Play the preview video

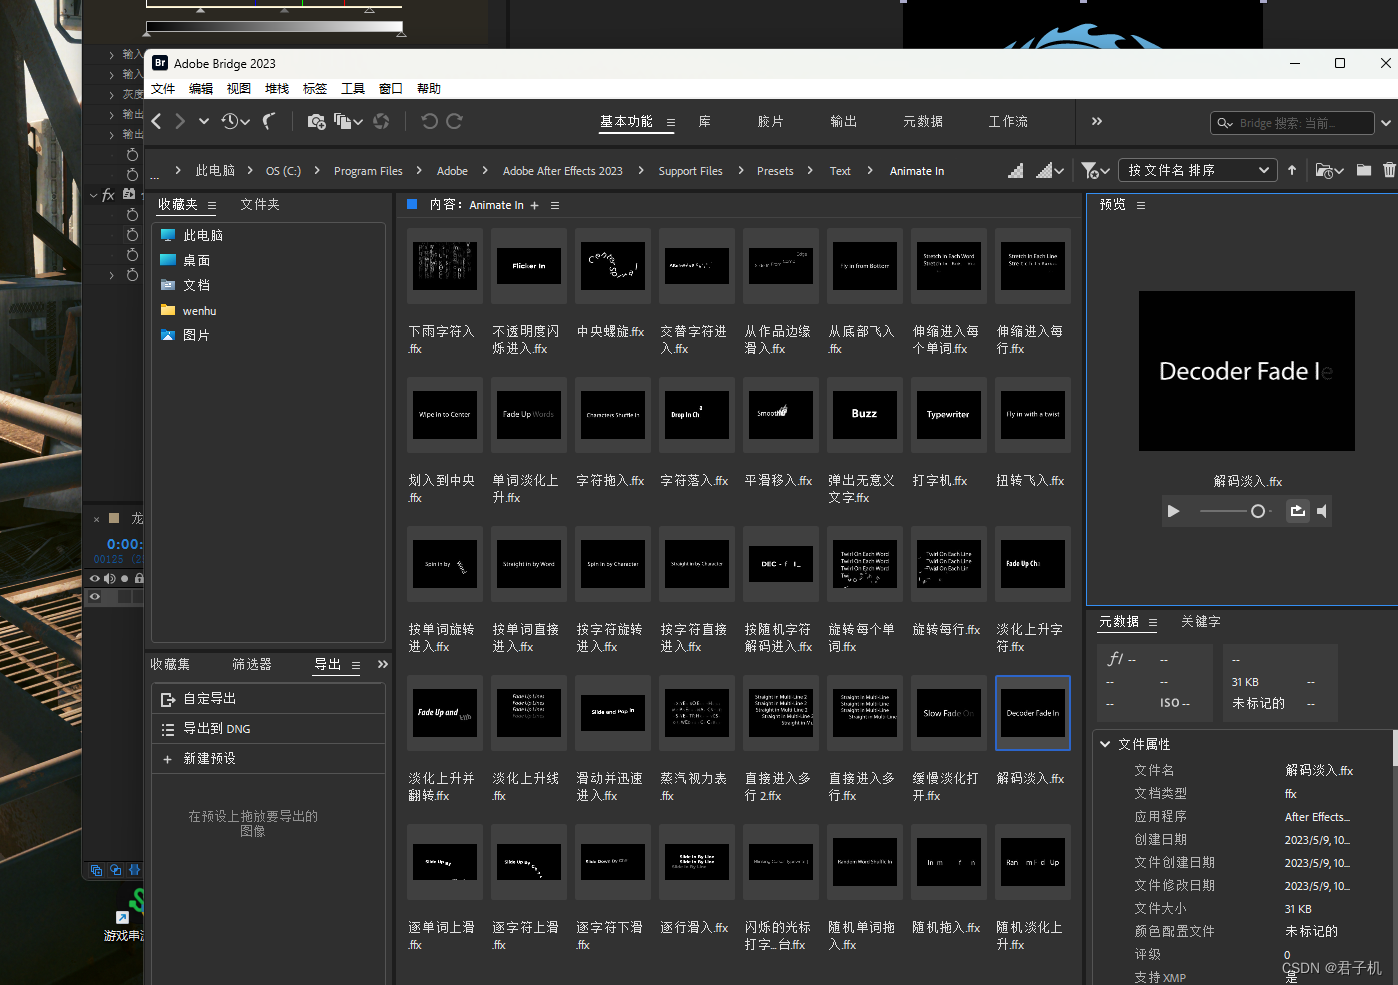pyautogui.click(x=1173, y=511)
